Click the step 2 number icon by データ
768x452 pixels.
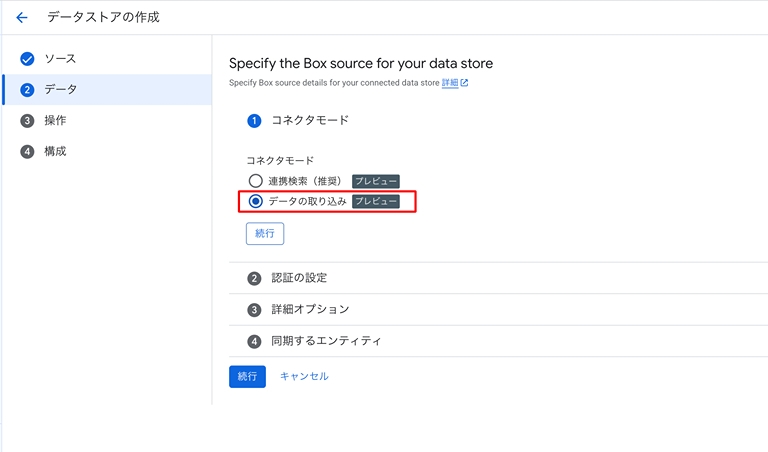pos(27,90)
